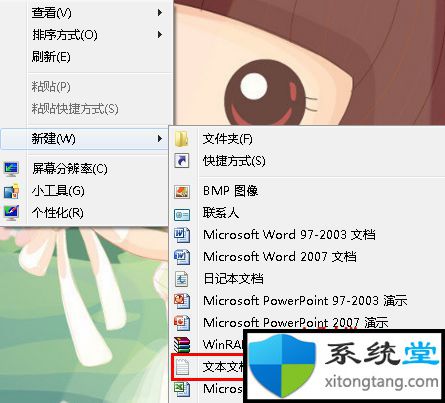Click the 个性化 personalize icon
The image size is (445, 403).
click(11, 213)
